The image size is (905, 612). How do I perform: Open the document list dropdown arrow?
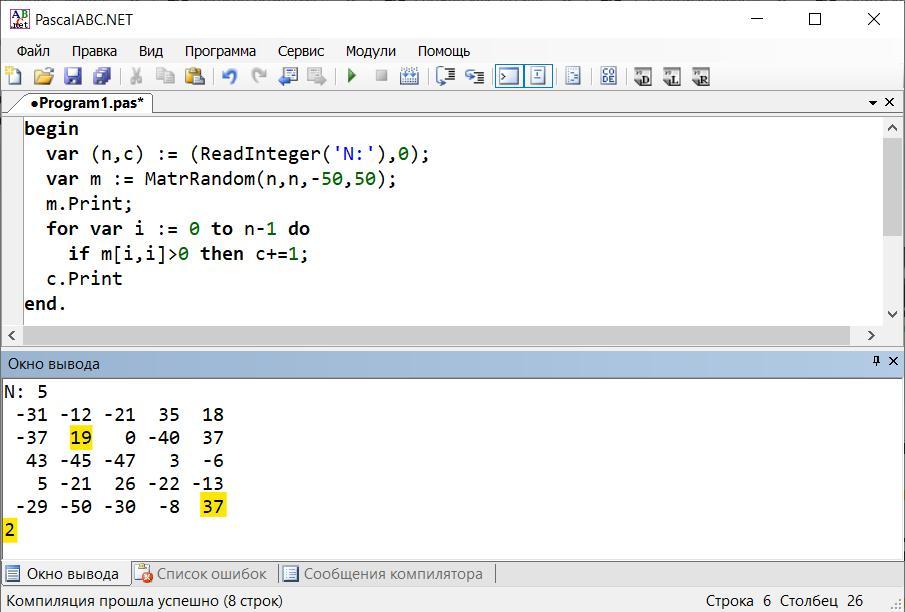(873, 102)
